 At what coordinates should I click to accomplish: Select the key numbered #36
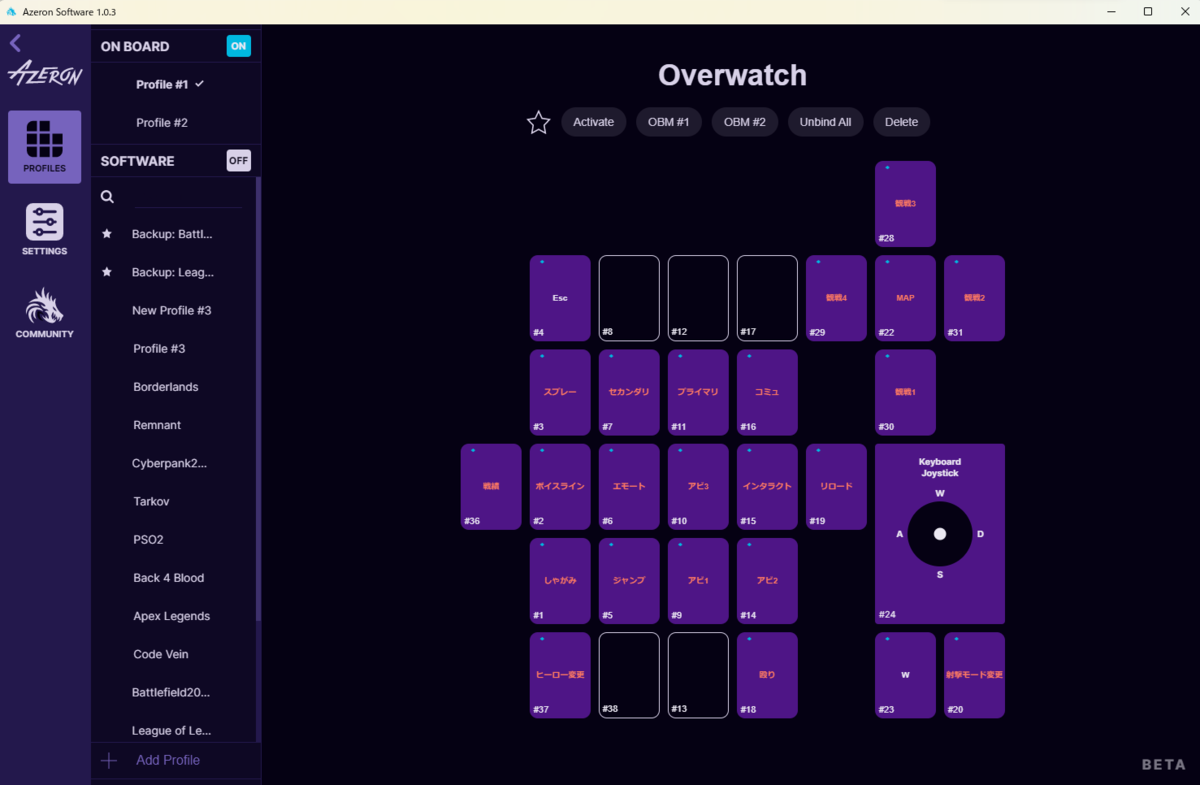[x=491, y=487]
